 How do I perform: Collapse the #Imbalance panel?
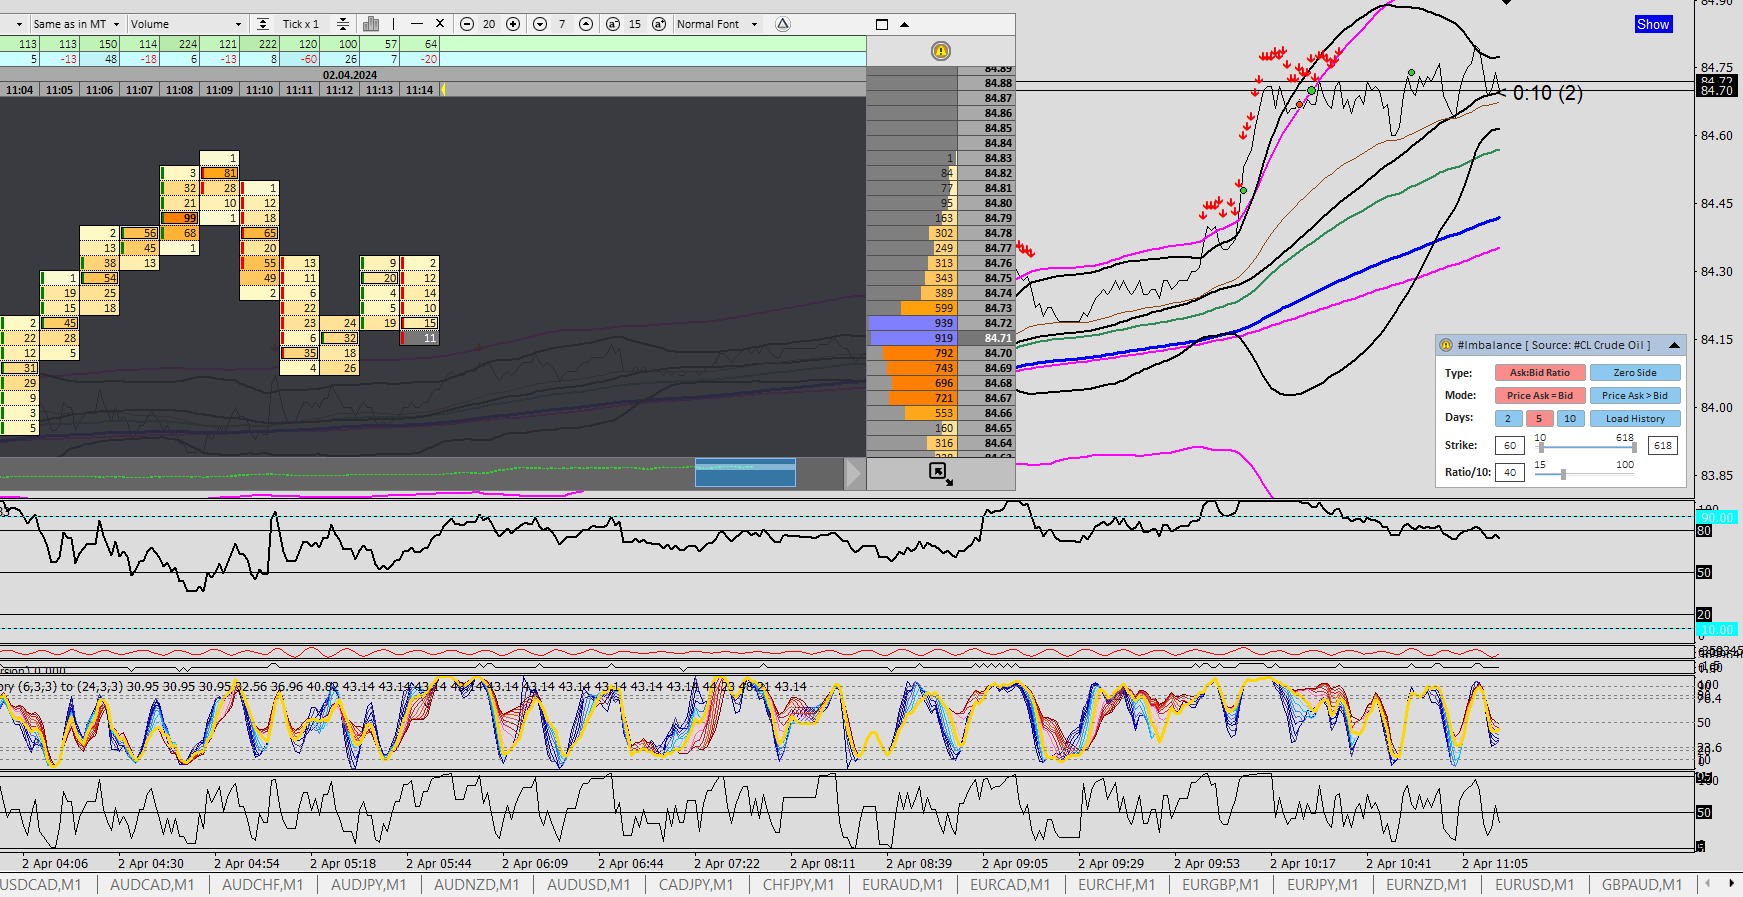coord(1674,345)
